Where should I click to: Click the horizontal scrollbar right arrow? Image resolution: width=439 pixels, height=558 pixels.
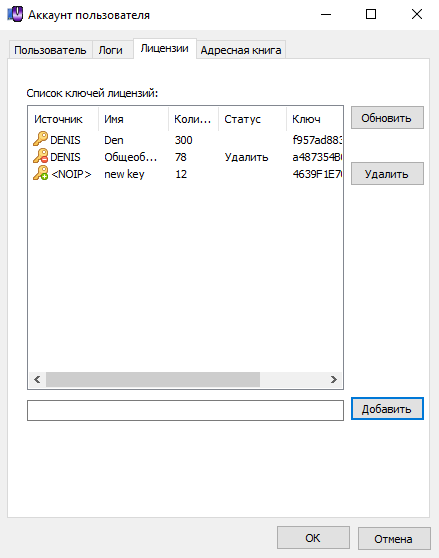(333, 380)
